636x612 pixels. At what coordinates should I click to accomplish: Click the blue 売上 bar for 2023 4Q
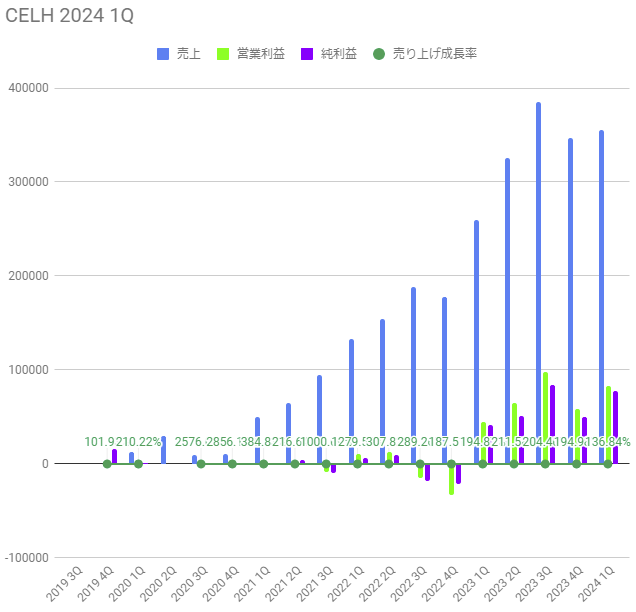(x=570, y=301)
